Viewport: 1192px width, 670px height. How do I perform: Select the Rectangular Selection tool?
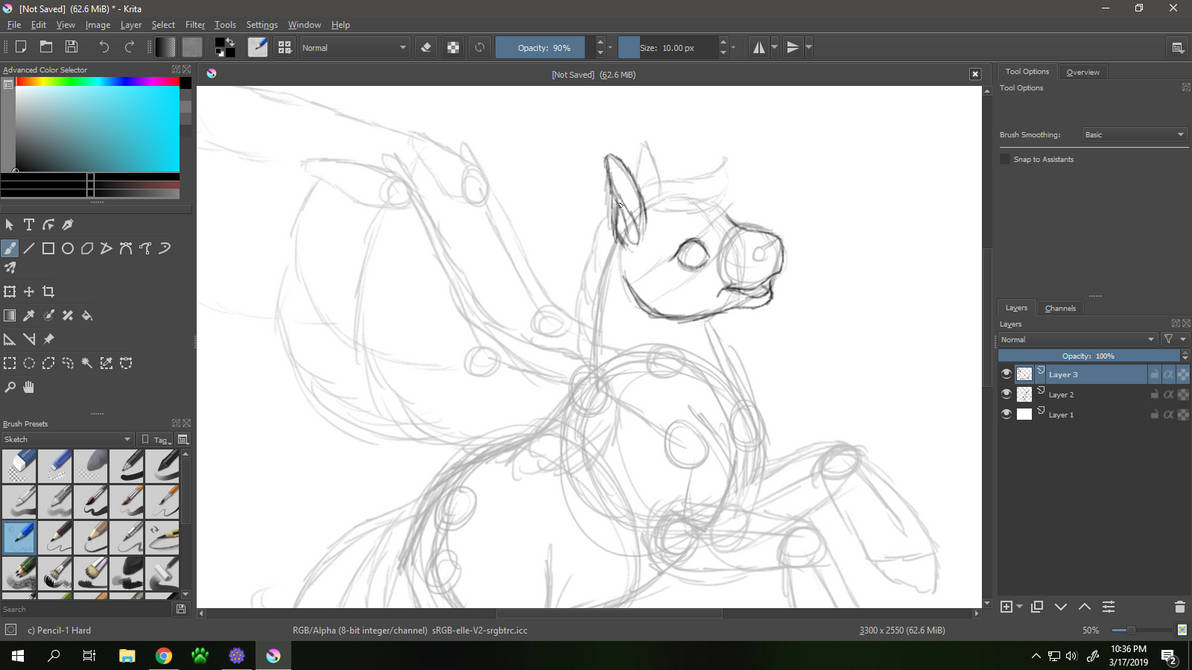coord(10,364)
